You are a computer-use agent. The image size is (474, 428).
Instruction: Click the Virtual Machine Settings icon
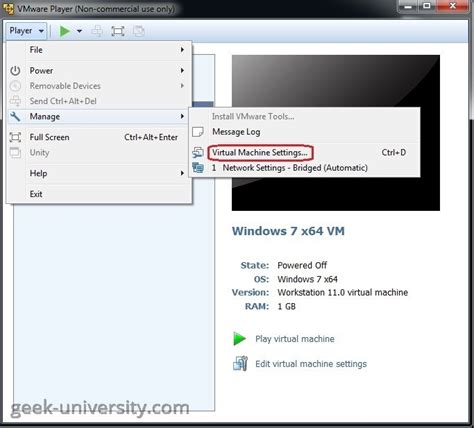[198, 152]
